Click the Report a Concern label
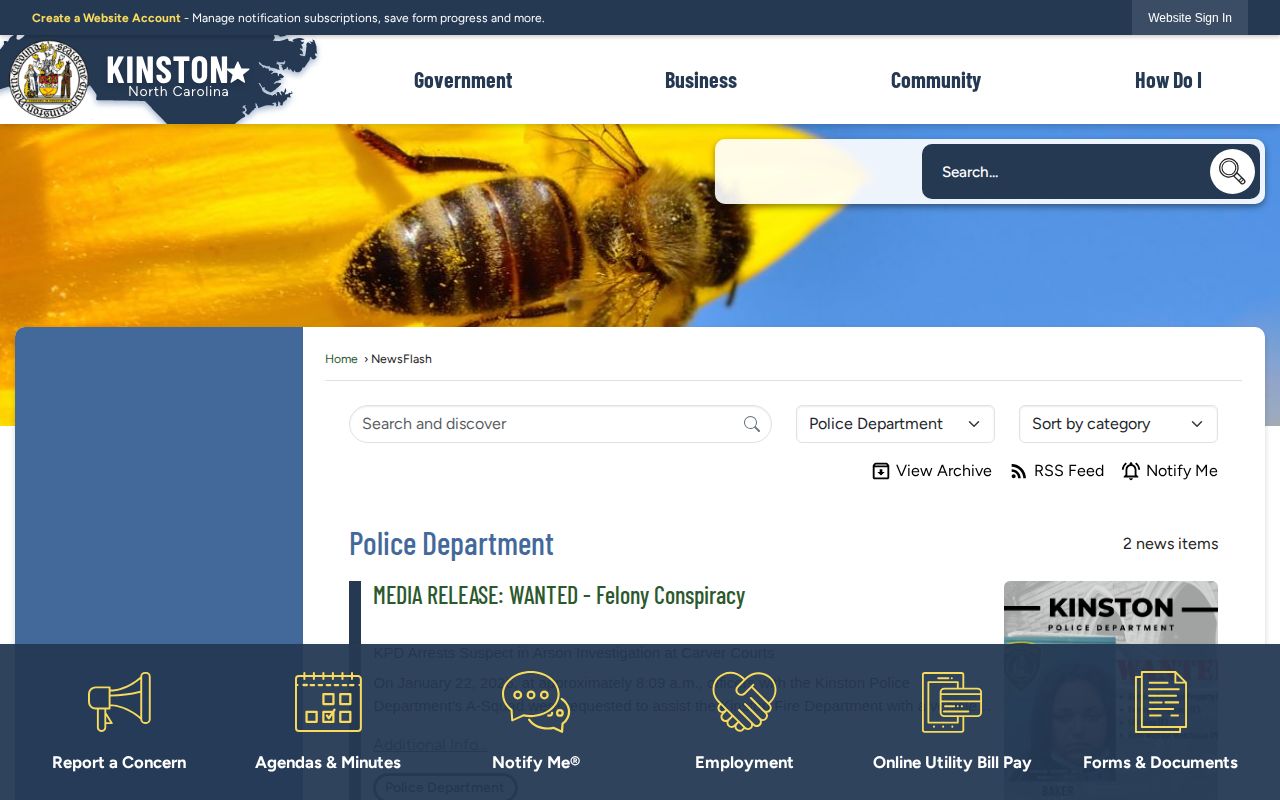1280x800 pixels. [x=119, y=762]
